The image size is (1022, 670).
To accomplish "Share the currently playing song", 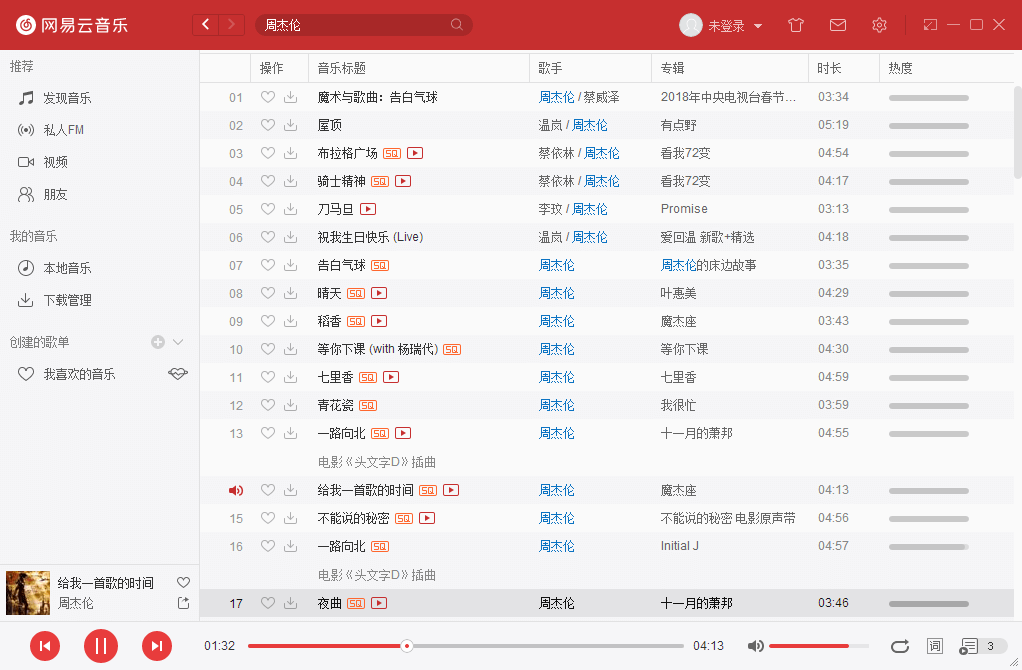I will tap(184, 603).
